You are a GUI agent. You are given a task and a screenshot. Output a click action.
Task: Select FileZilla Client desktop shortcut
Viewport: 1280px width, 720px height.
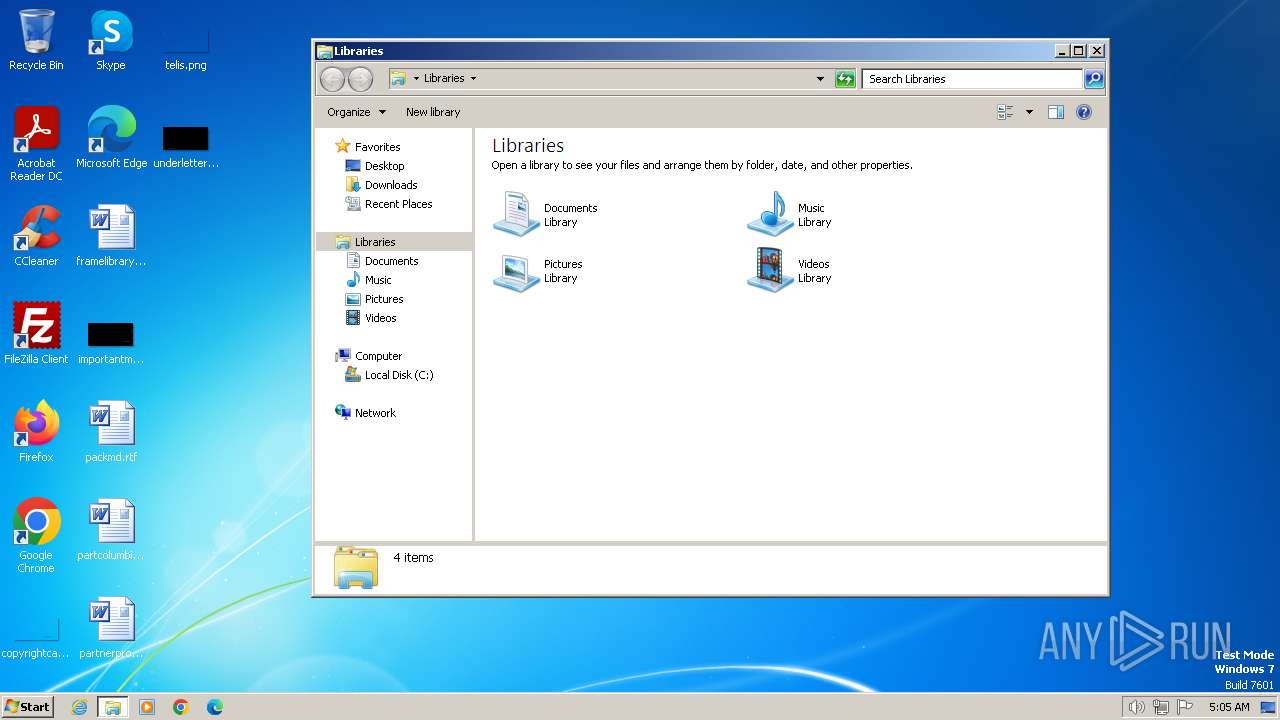point(36,334)
